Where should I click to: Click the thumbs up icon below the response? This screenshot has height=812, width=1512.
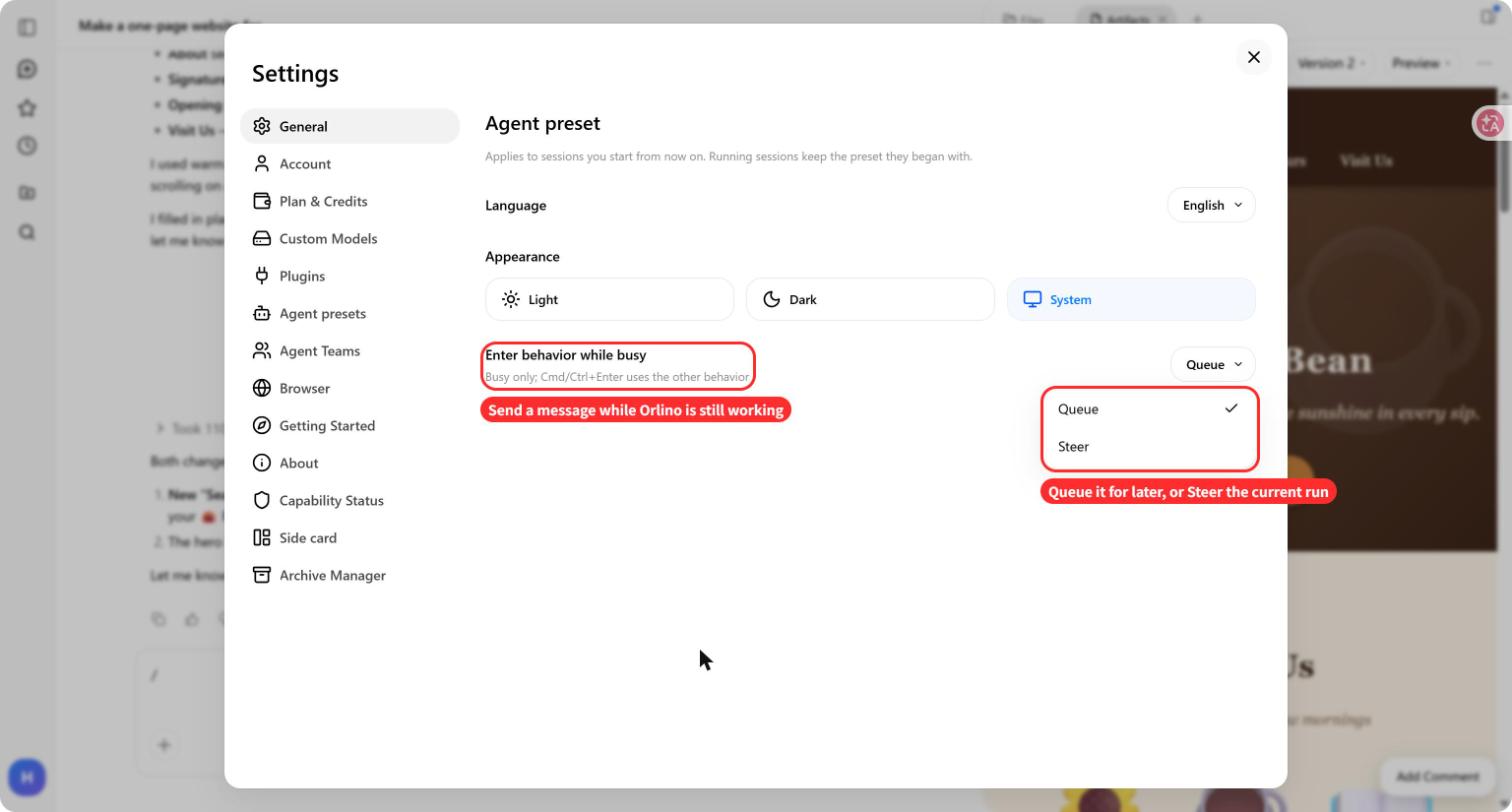coord(192,619)
